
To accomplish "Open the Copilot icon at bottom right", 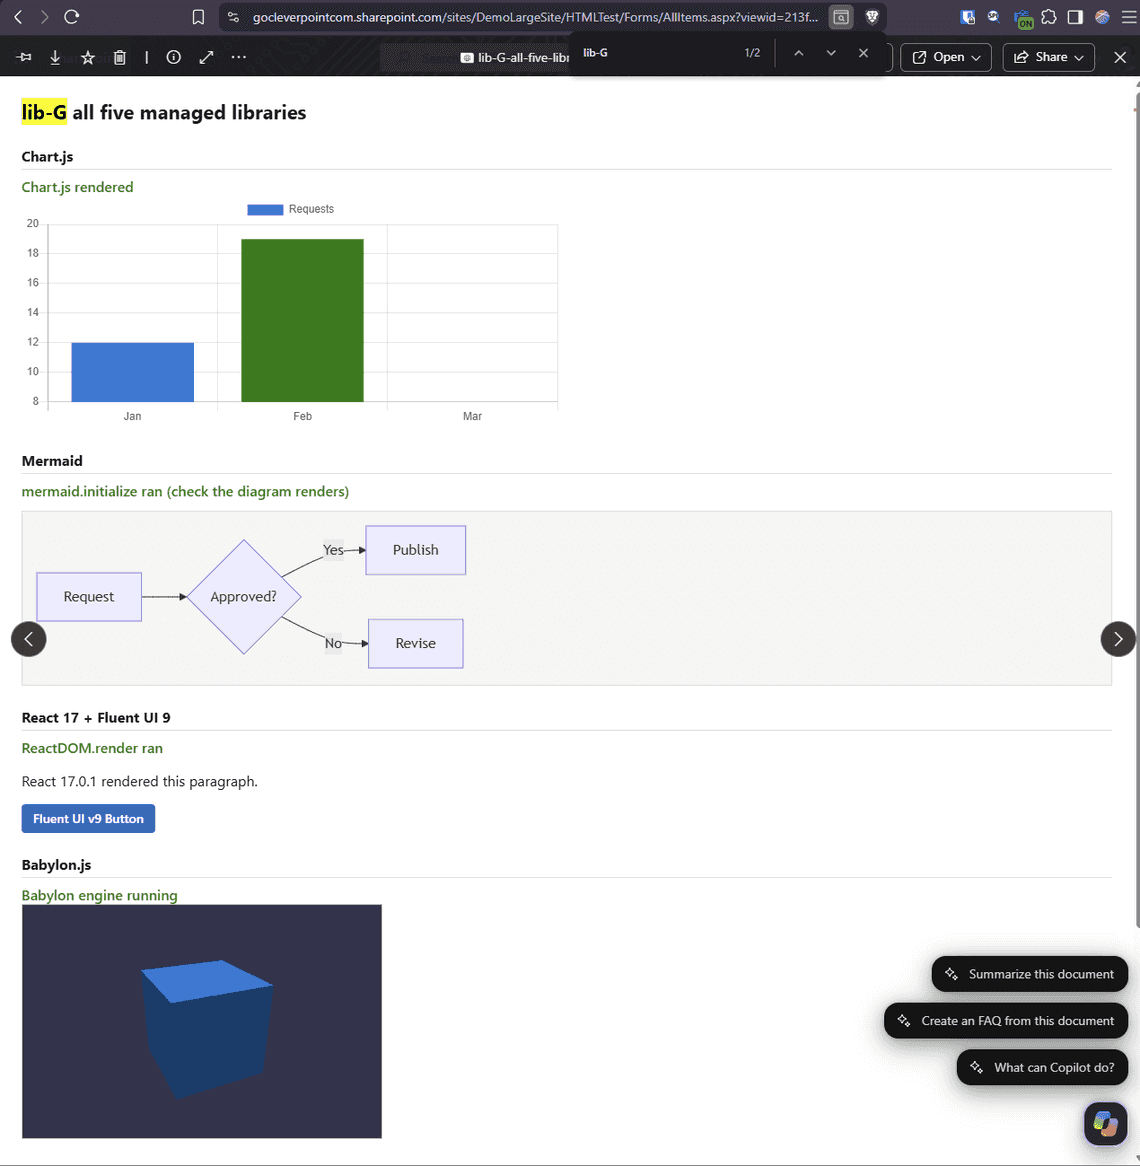I will 1106,1123.
